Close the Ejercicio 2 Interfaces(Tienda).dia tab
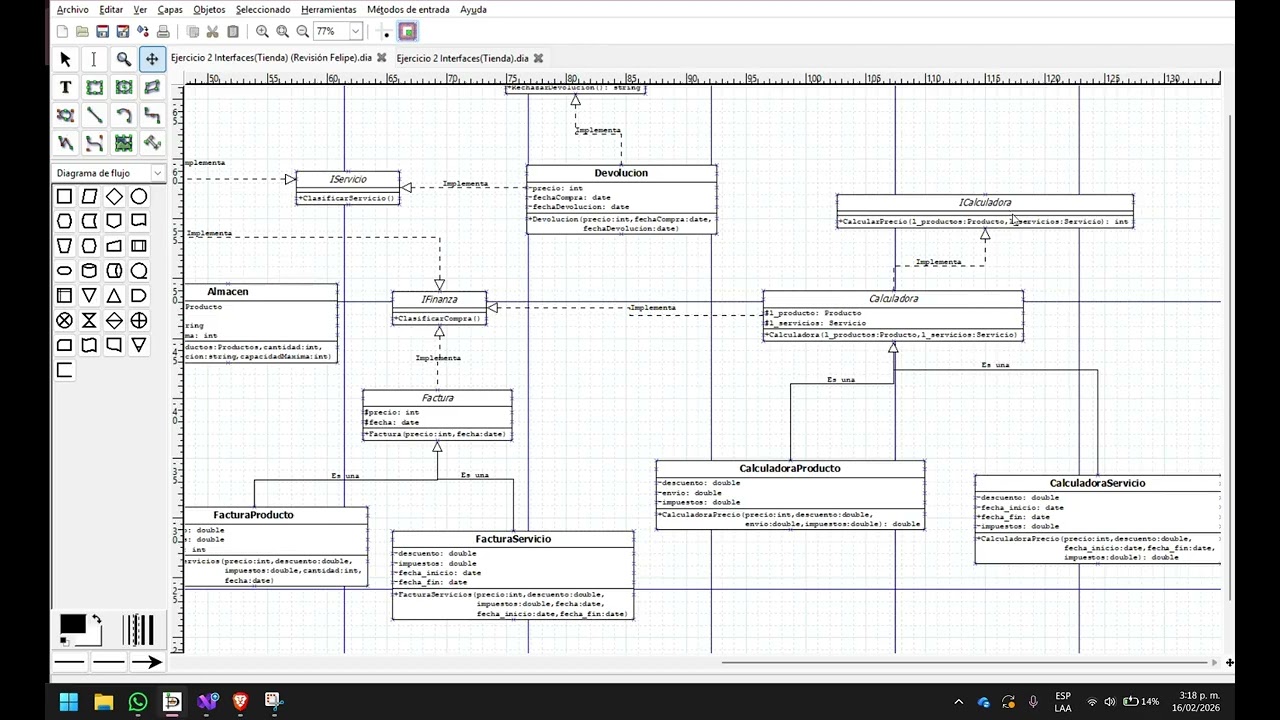The width and height of the screenshot is (1280, 720). pos(538,58)
